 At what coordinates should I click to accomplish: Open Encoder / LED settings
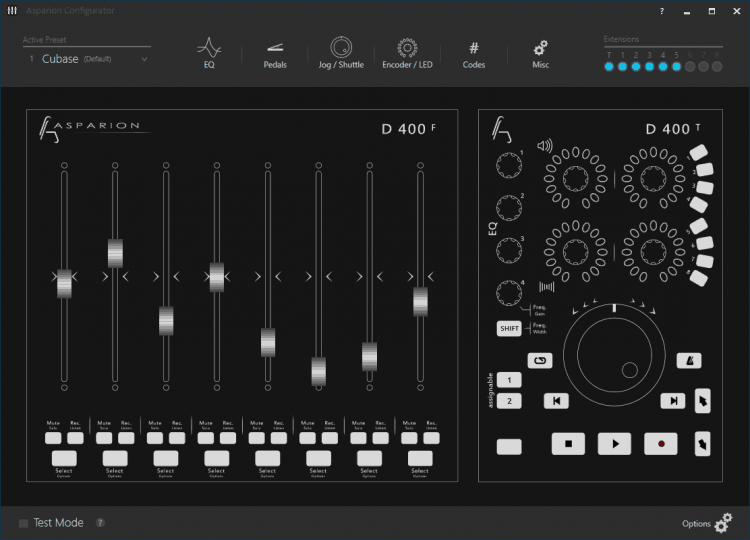(407, 53)
